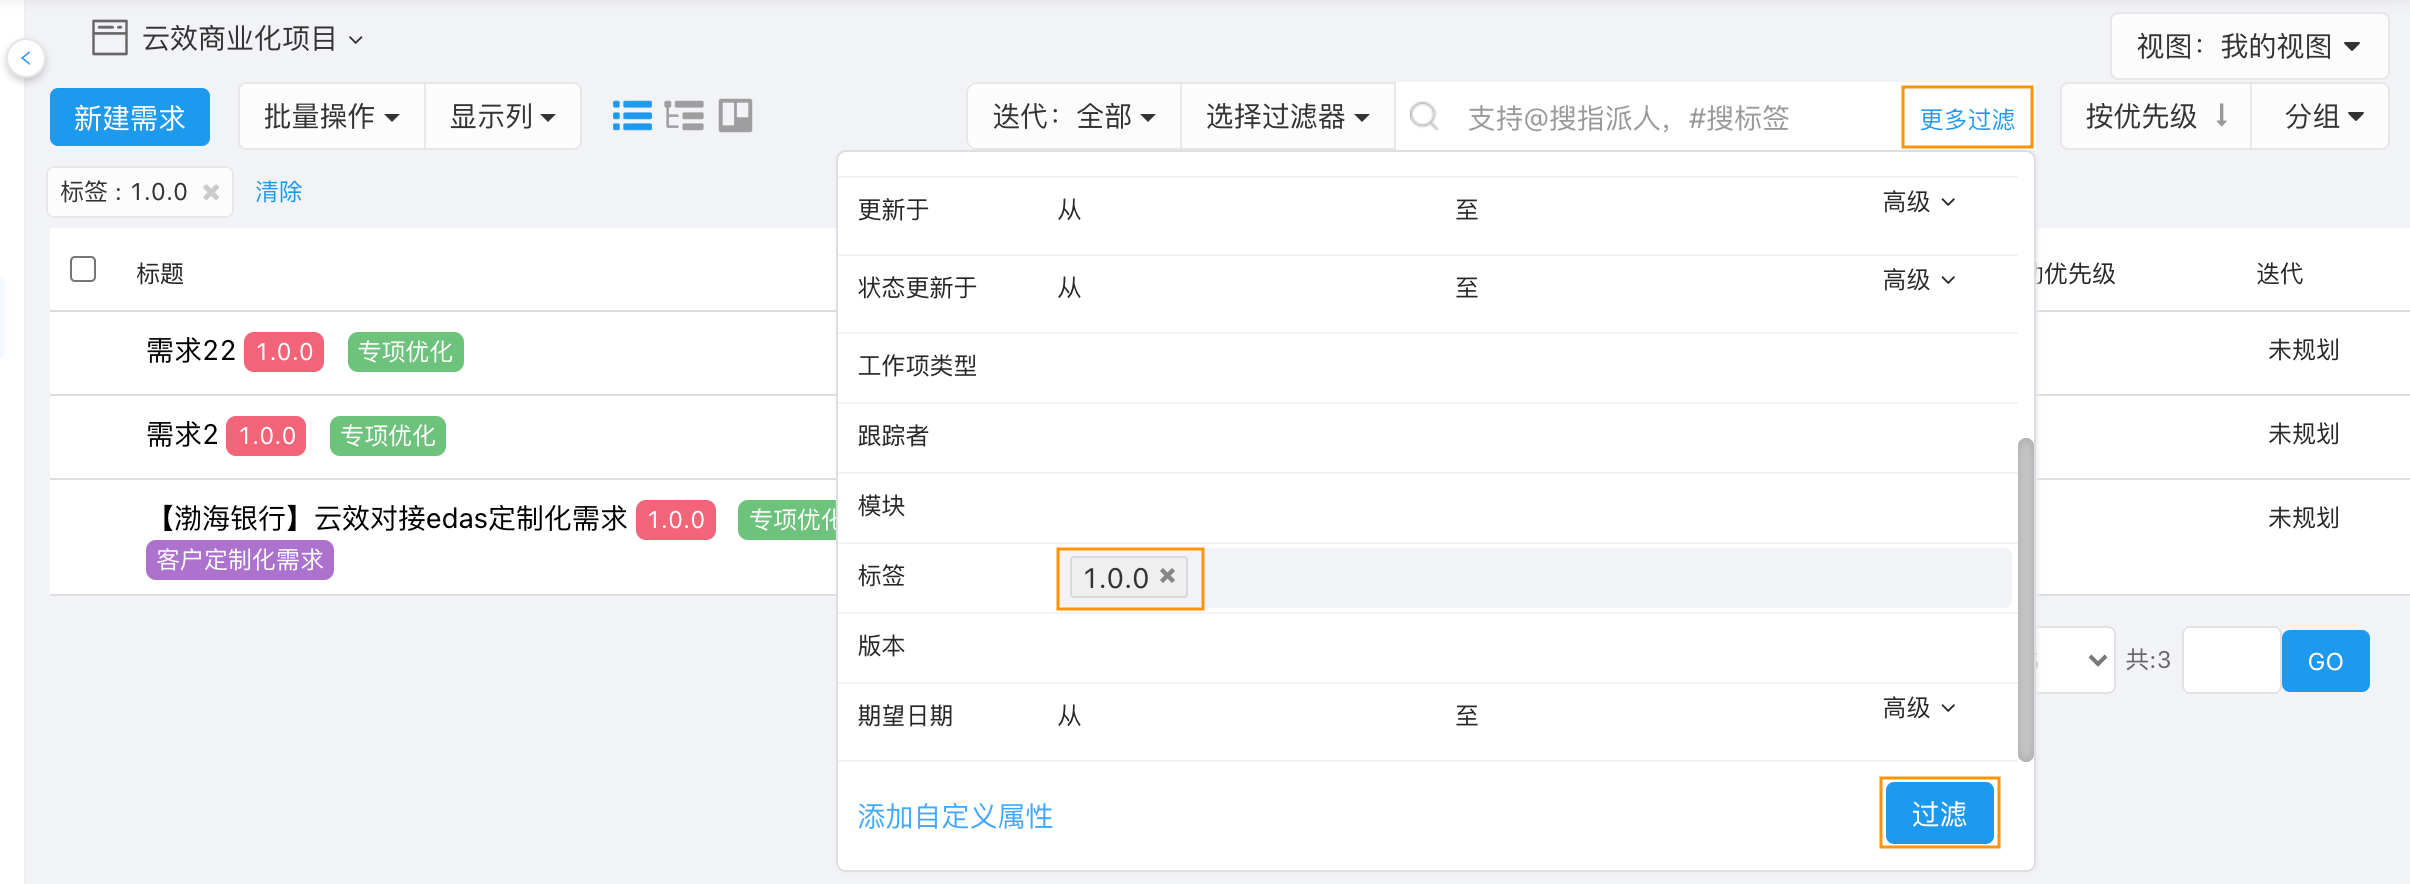Switch to tree view icon
Viewport: 2410px width, 884px height.
pos(684,116)
